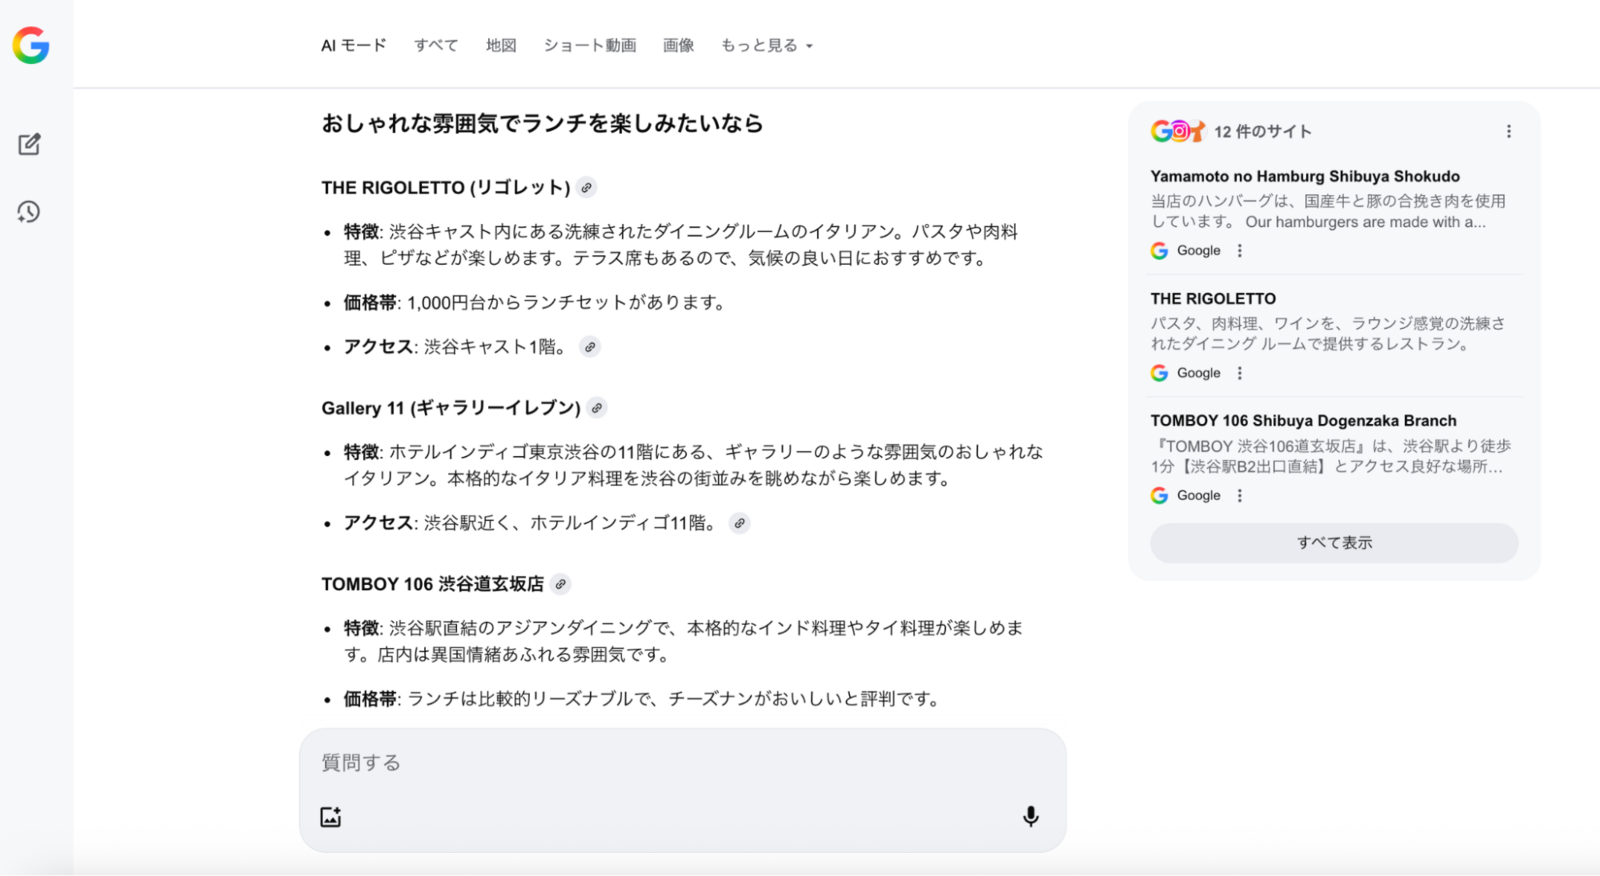The width and height of the screenshot is (1600, 876).
Task: Open the AI mode history clock icon
Action: click(x=29, y=211)
